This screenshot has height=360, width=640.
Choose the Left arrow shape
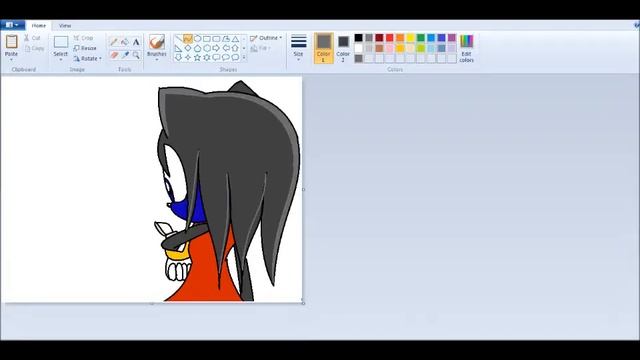click(226, 48)
